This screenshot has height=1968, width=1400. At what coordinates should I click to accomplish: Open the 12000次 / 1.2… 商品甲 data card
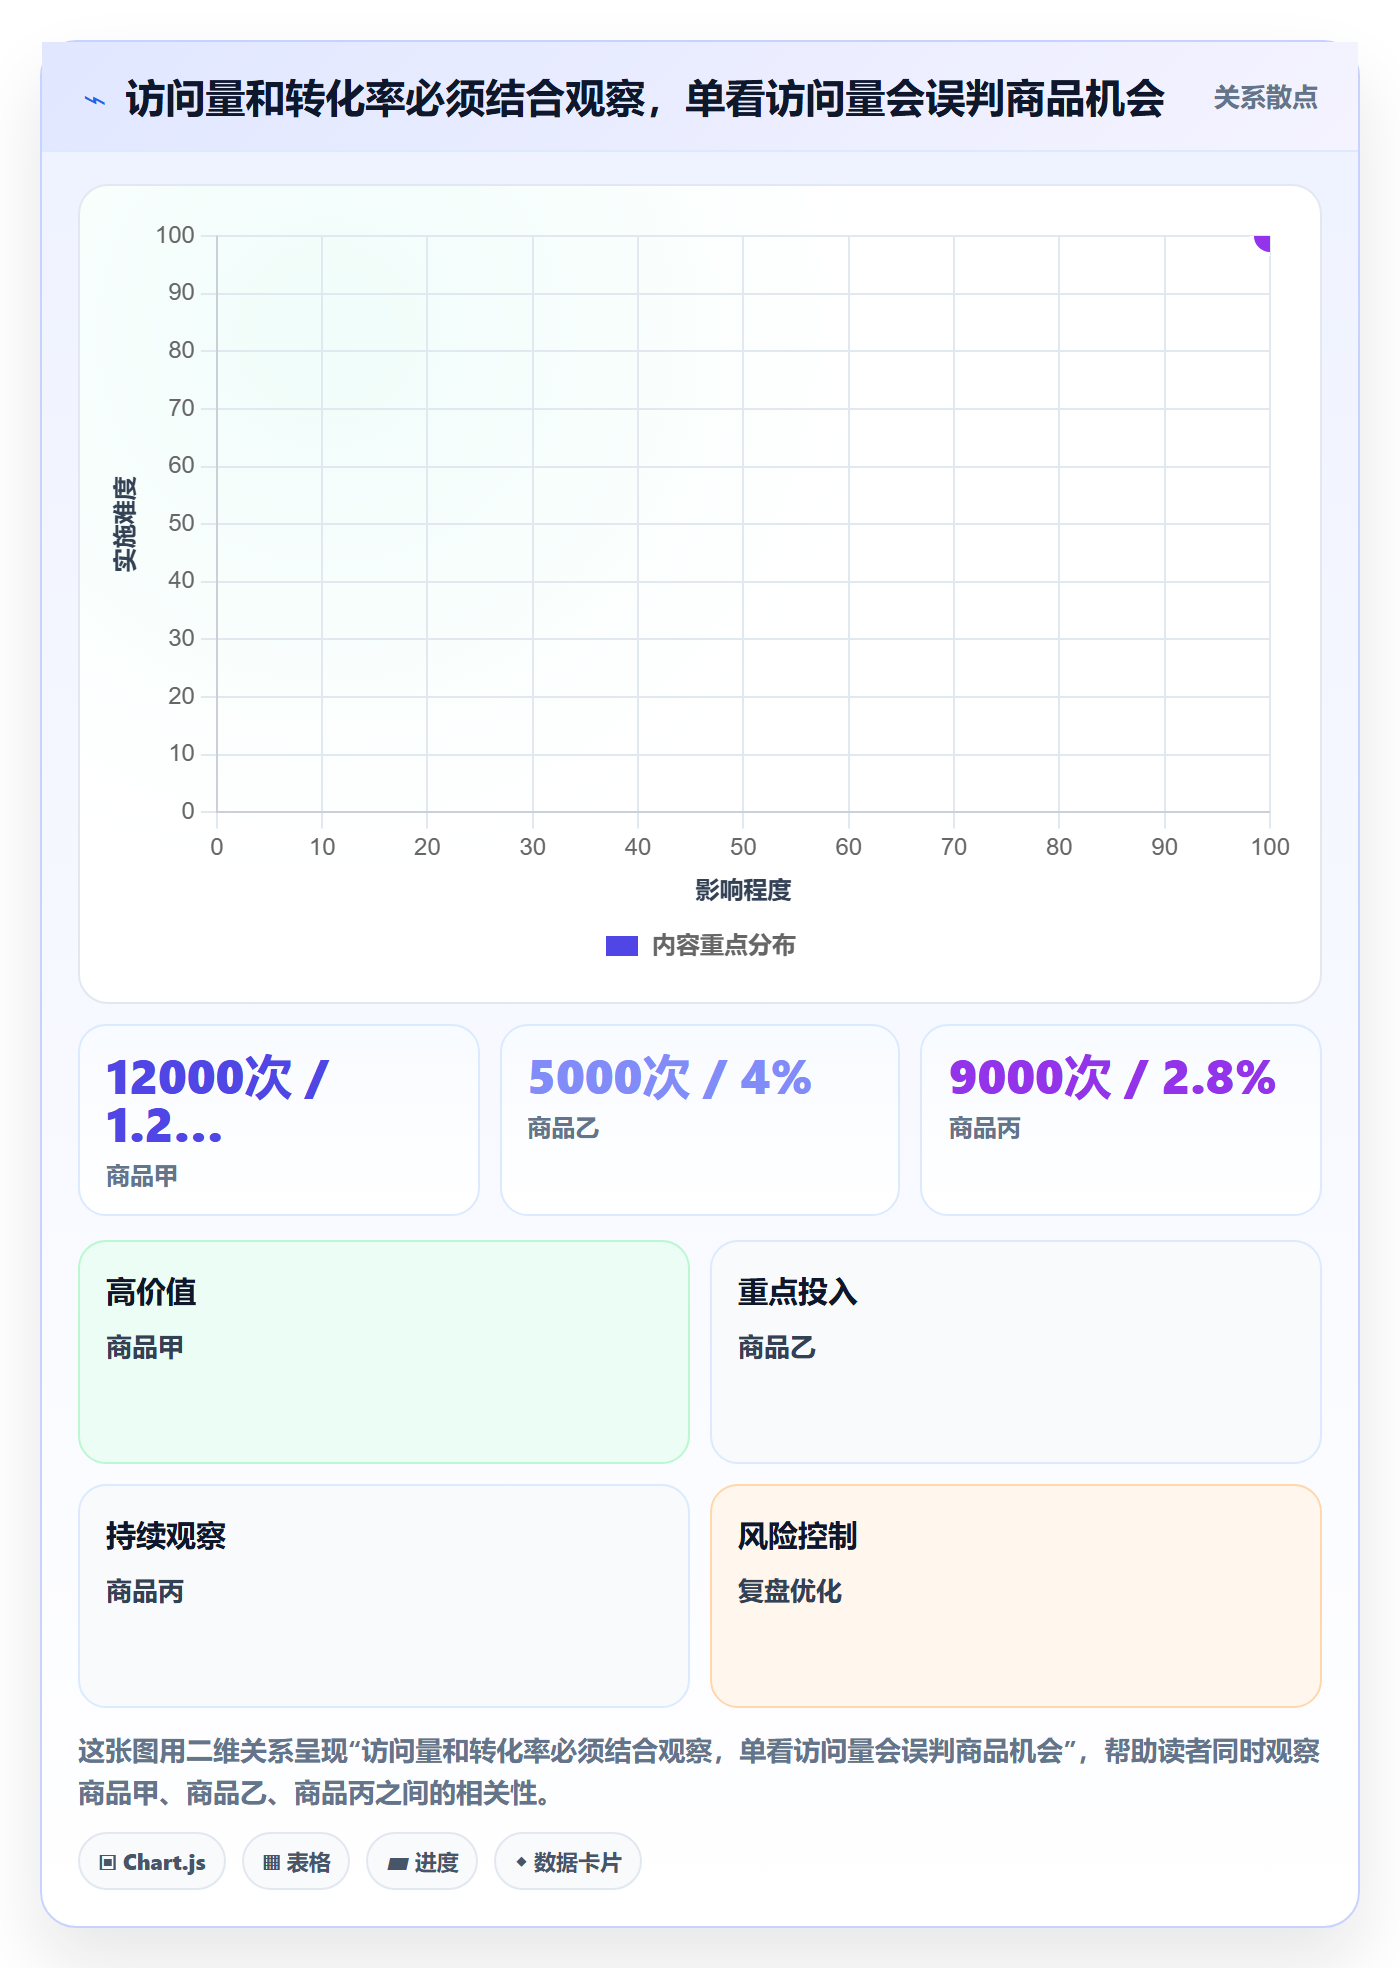pyautogui.click(x=279, y=1120)
